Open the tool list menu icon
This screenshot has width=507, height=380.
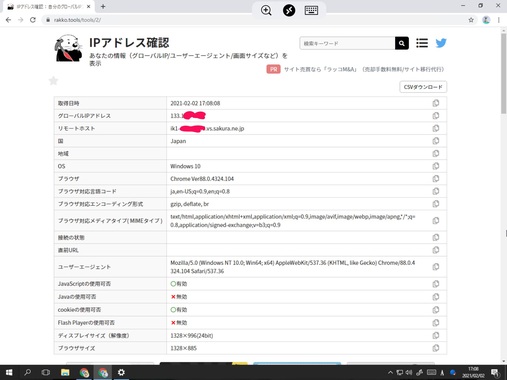pos(422,43)
